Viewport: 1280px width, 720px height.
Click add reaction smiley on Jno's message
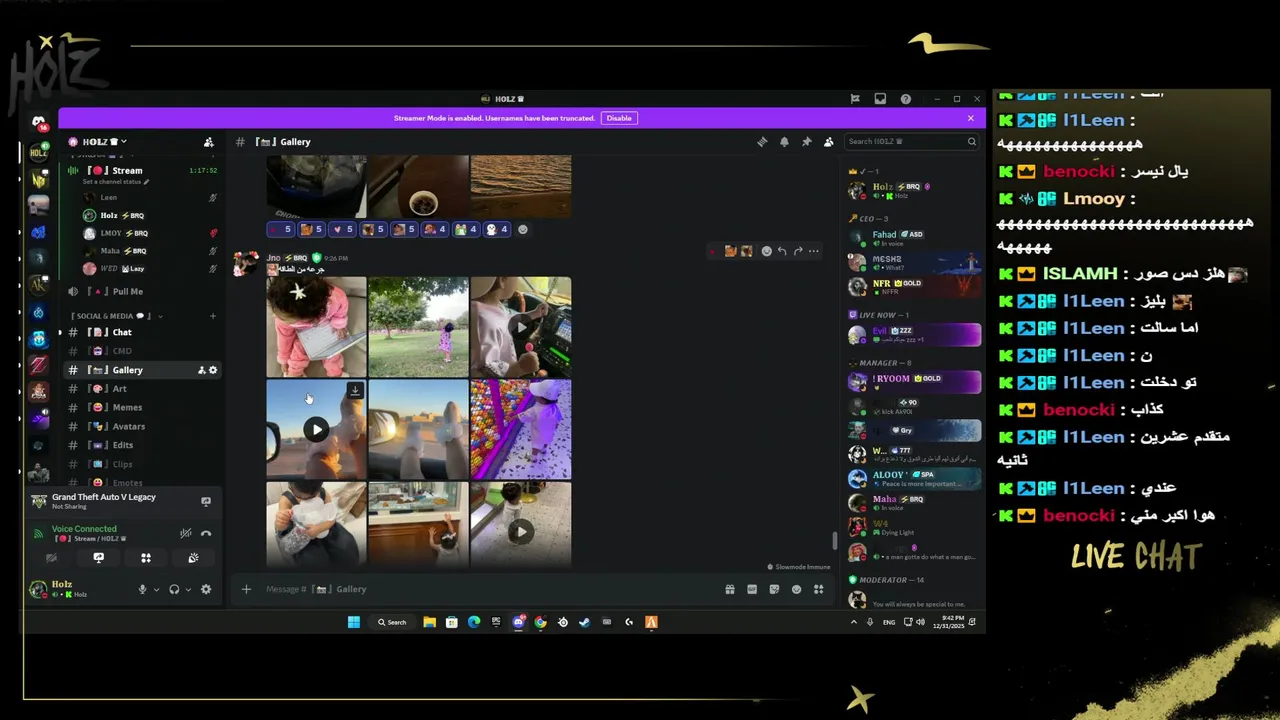coord(766,251)
